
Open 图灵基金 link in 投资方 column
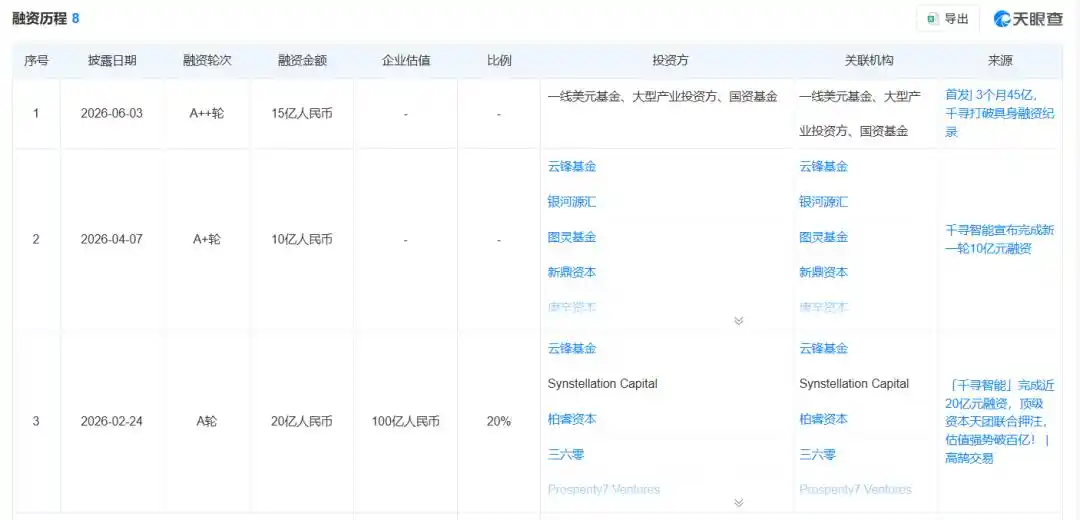tap(572, 238)
